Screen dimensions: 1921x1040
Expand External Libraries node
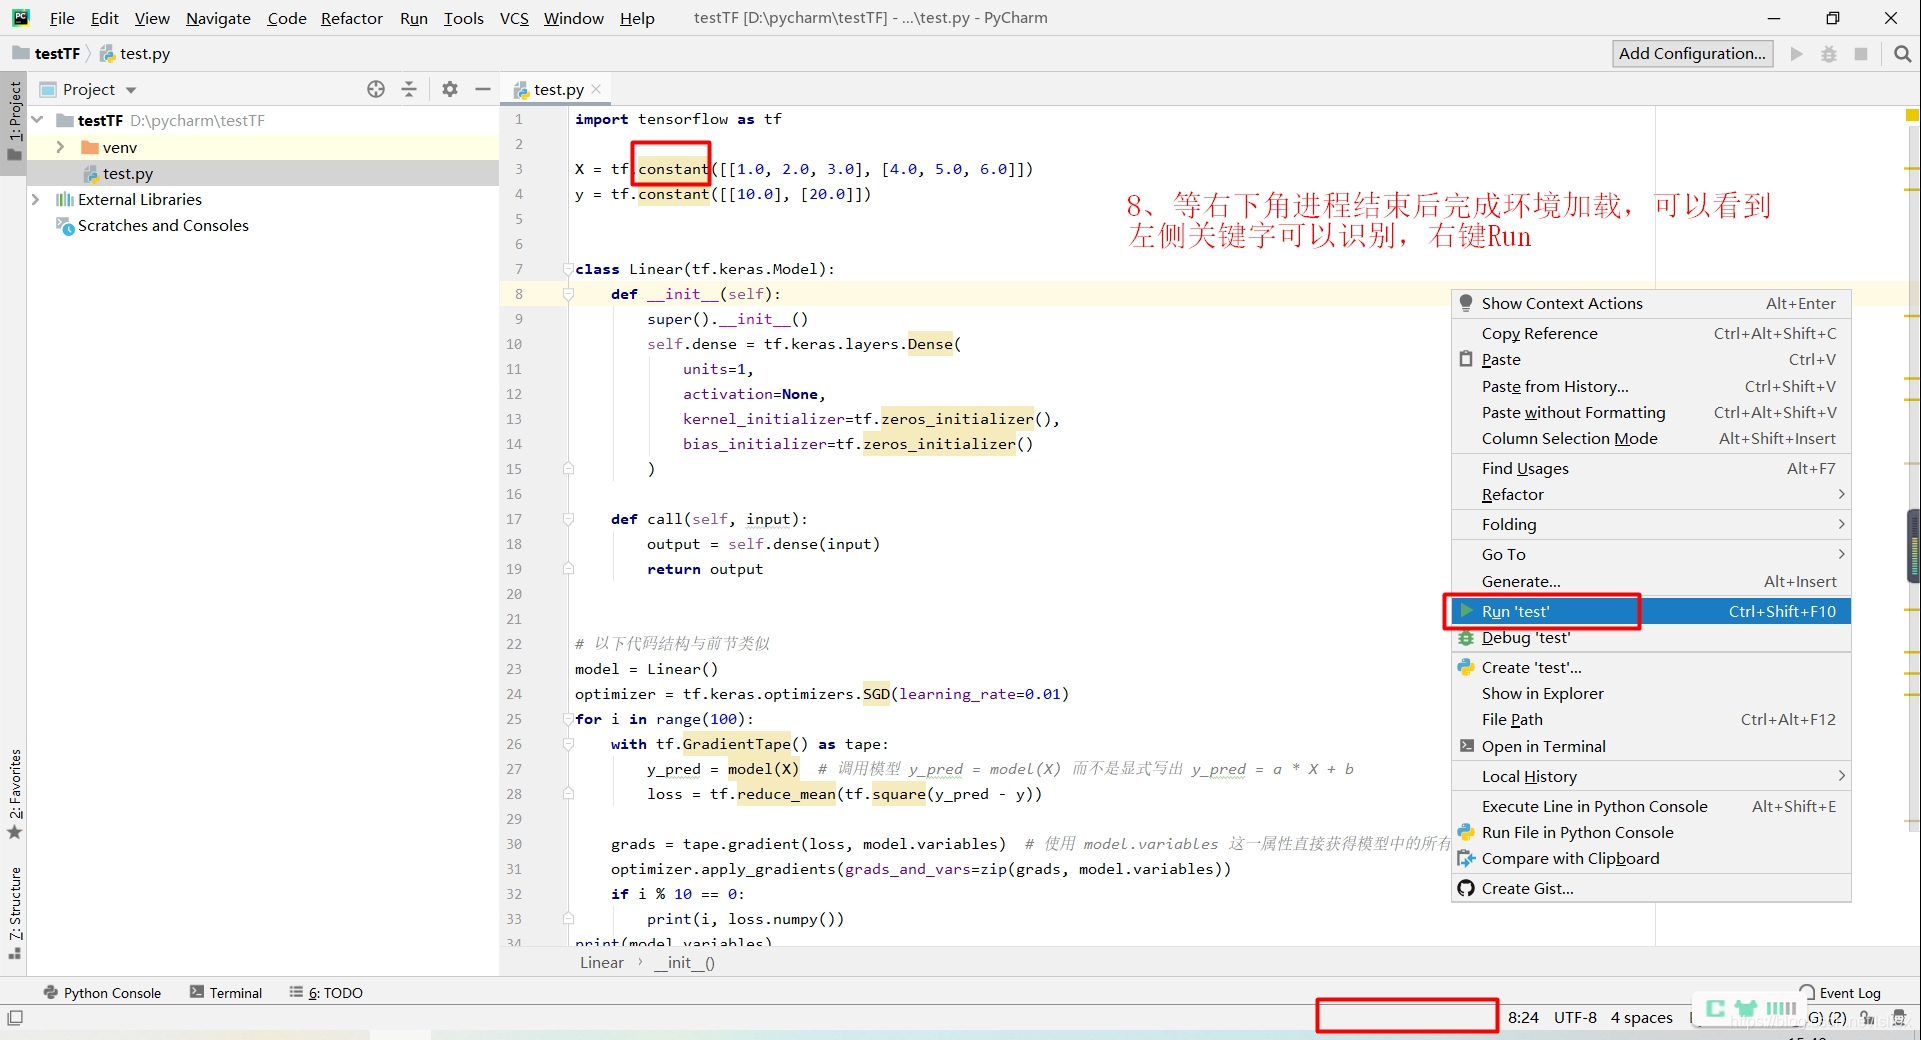pos(36,199)
